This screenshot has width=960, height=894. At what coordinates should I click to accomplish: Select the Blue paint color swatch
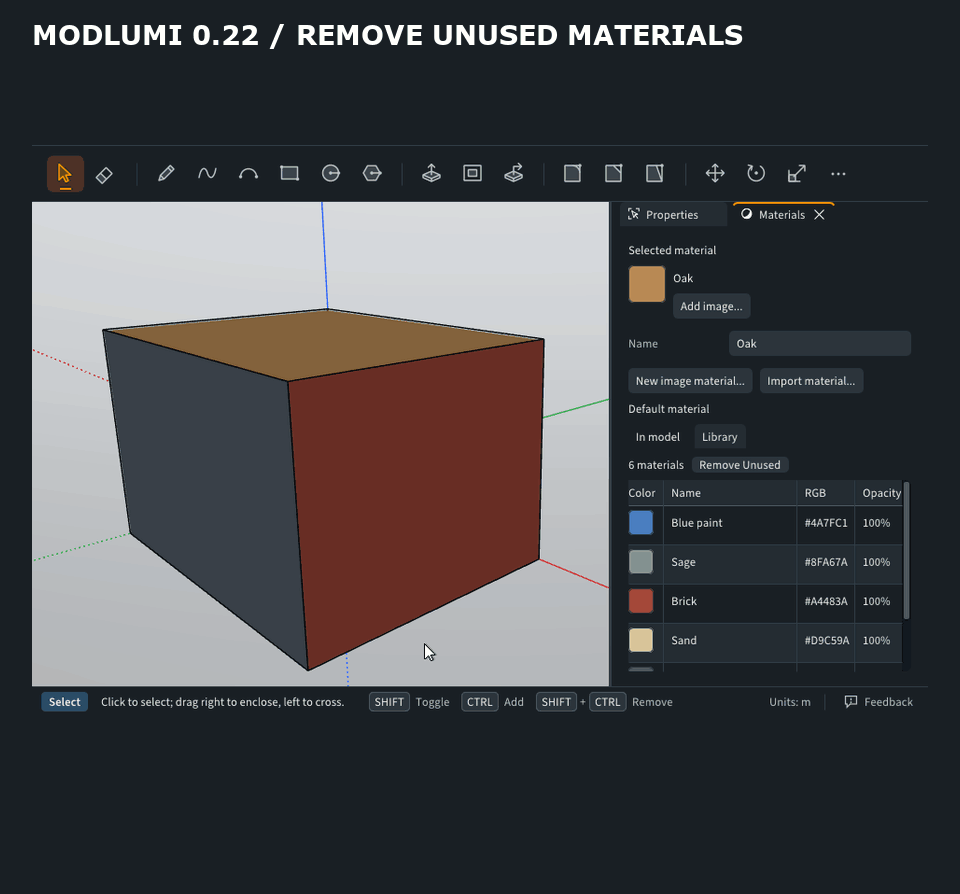click(x=640, y=523)
